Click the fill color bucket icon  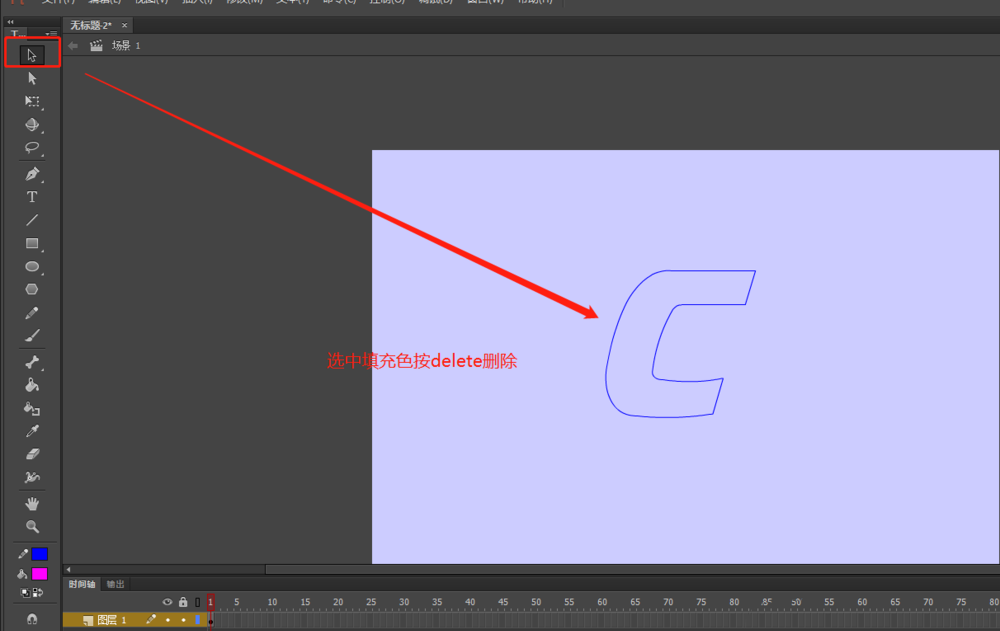[x=22, y=574]
